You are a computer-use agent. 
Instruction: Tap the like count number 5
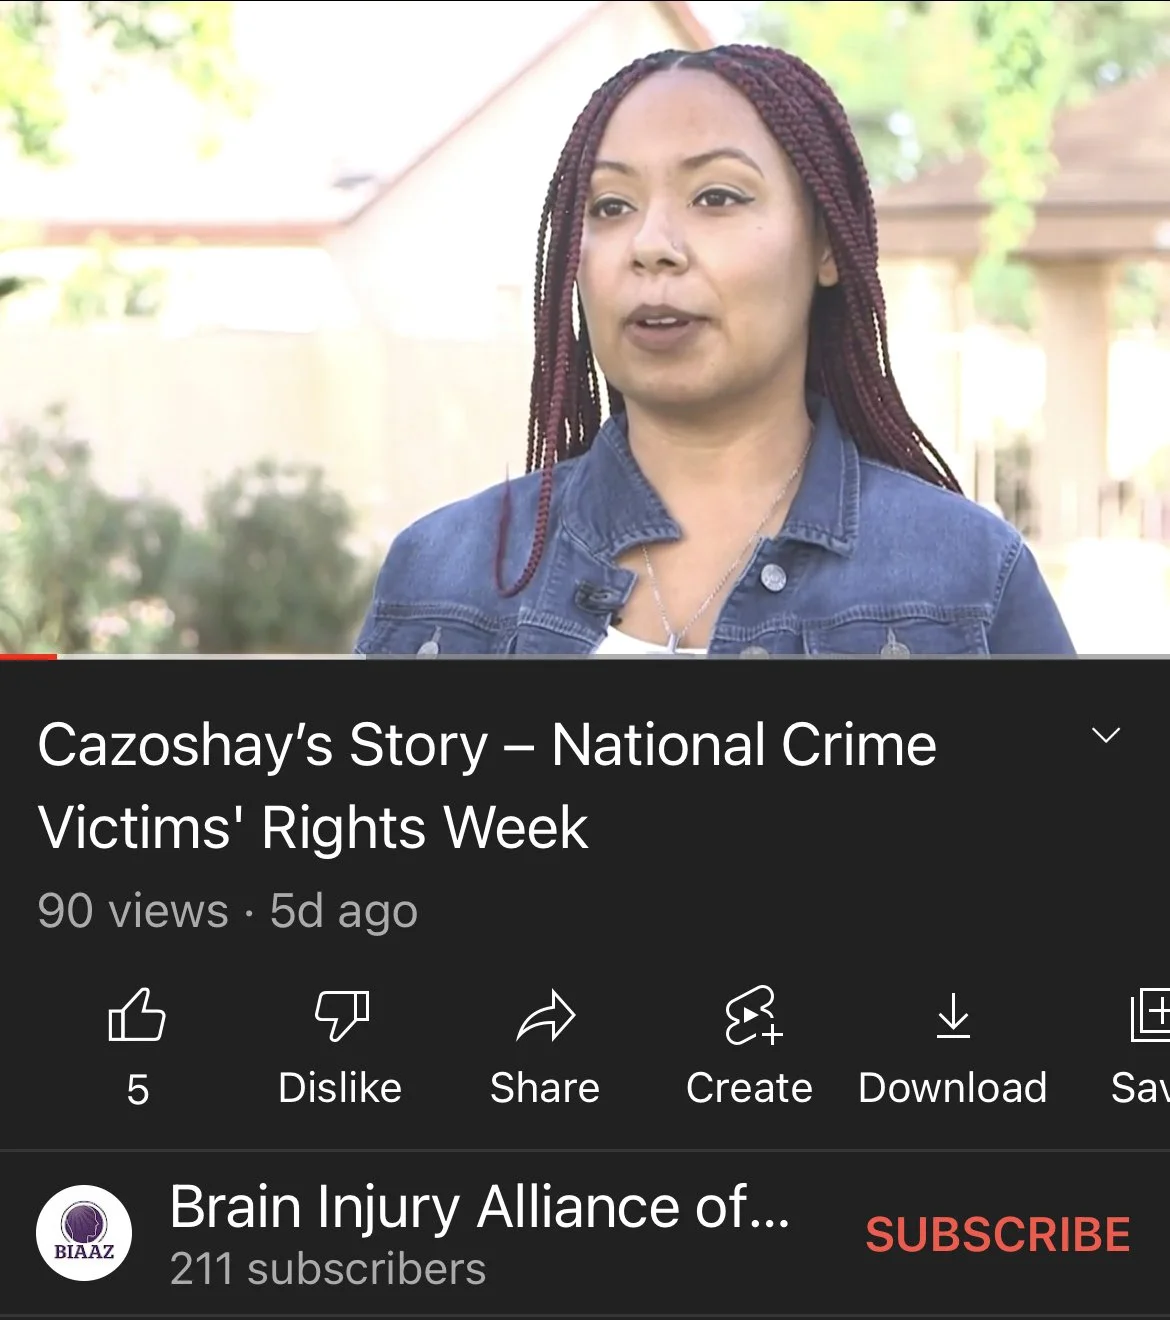click(138, 1090)
